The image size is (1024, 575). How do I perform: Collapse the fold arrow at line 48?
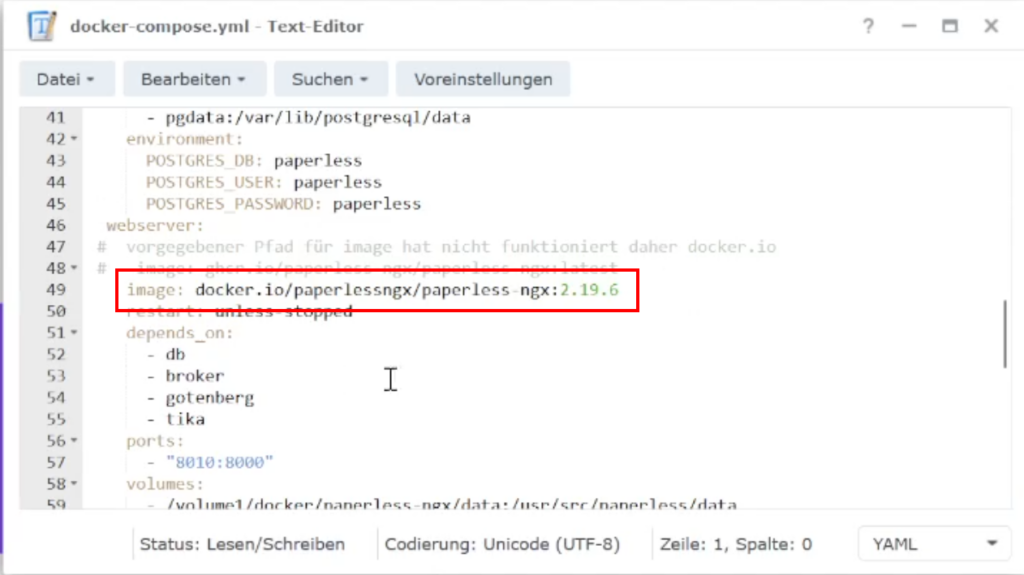point(74,268)
